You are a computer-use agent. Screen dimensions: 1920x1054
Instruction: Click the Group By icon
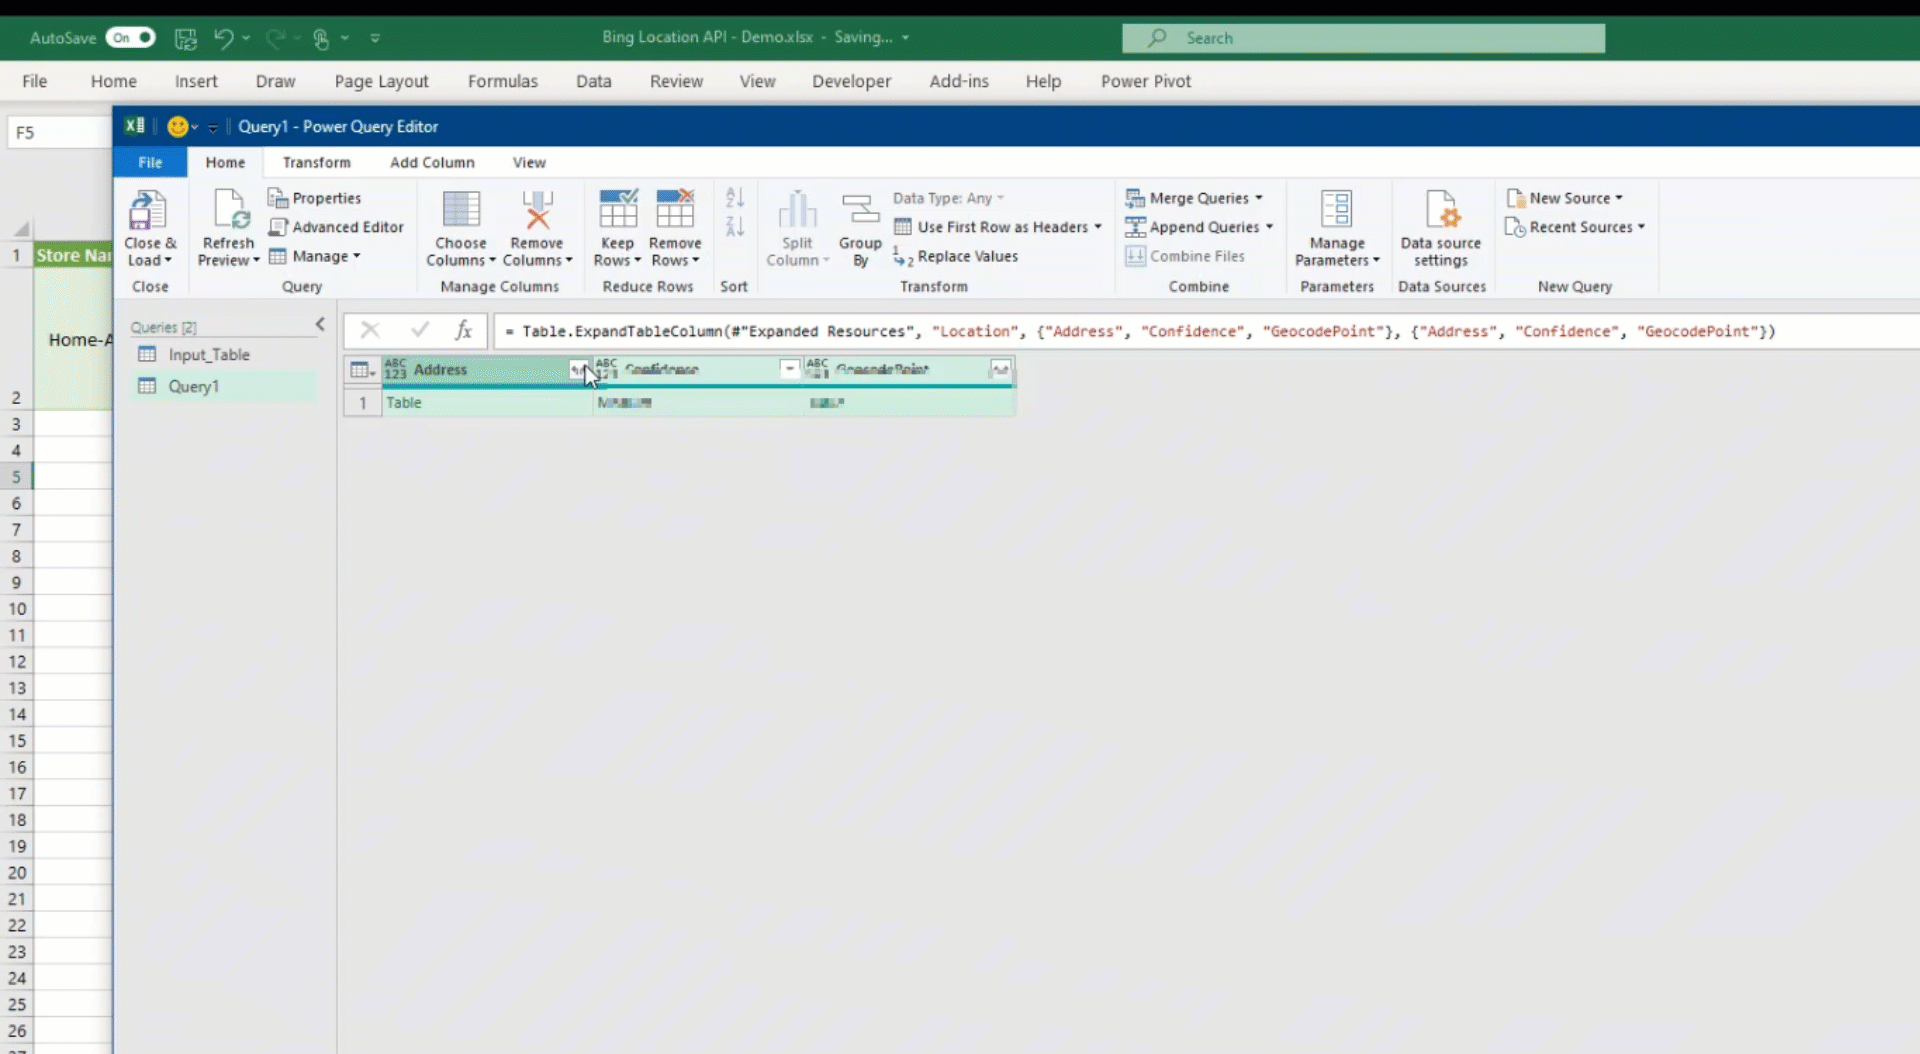coord(860,210)
